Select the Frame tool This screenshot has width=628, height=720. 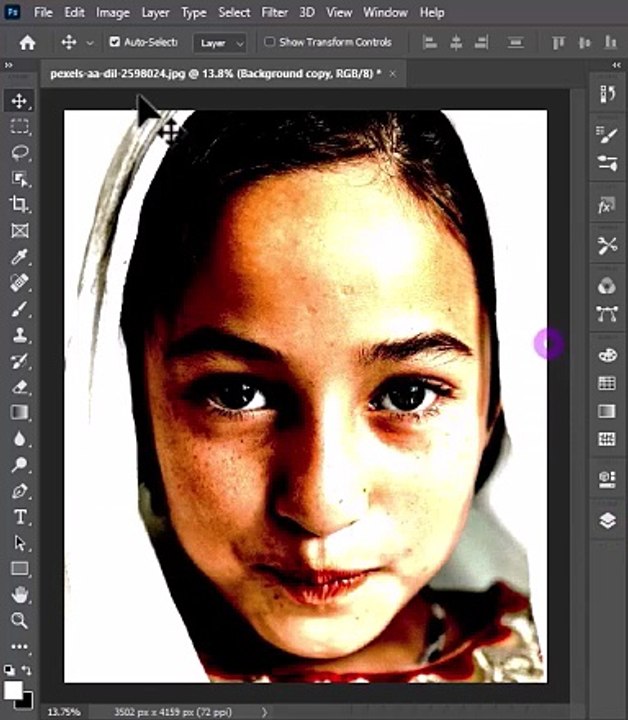[19, 230]
